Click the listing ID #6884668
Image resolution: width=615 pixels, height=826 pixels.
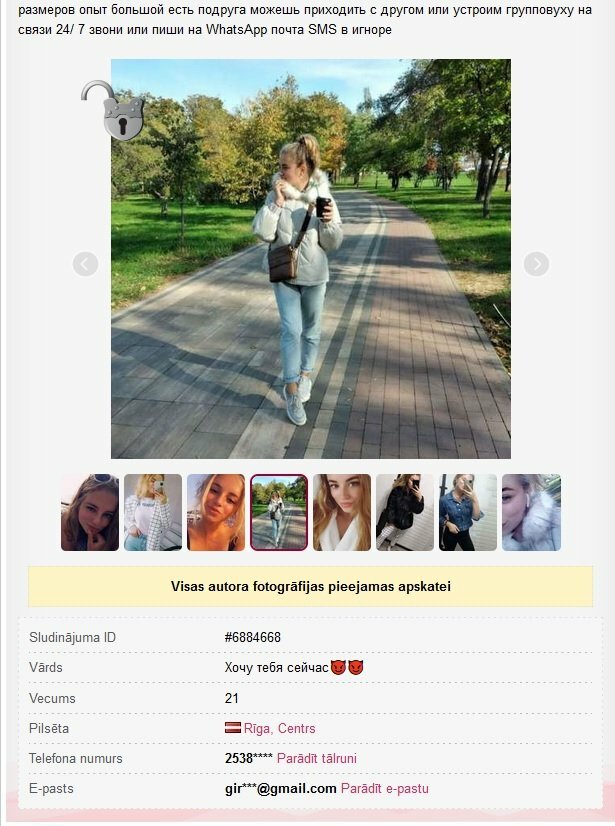[x=252, y=637]
